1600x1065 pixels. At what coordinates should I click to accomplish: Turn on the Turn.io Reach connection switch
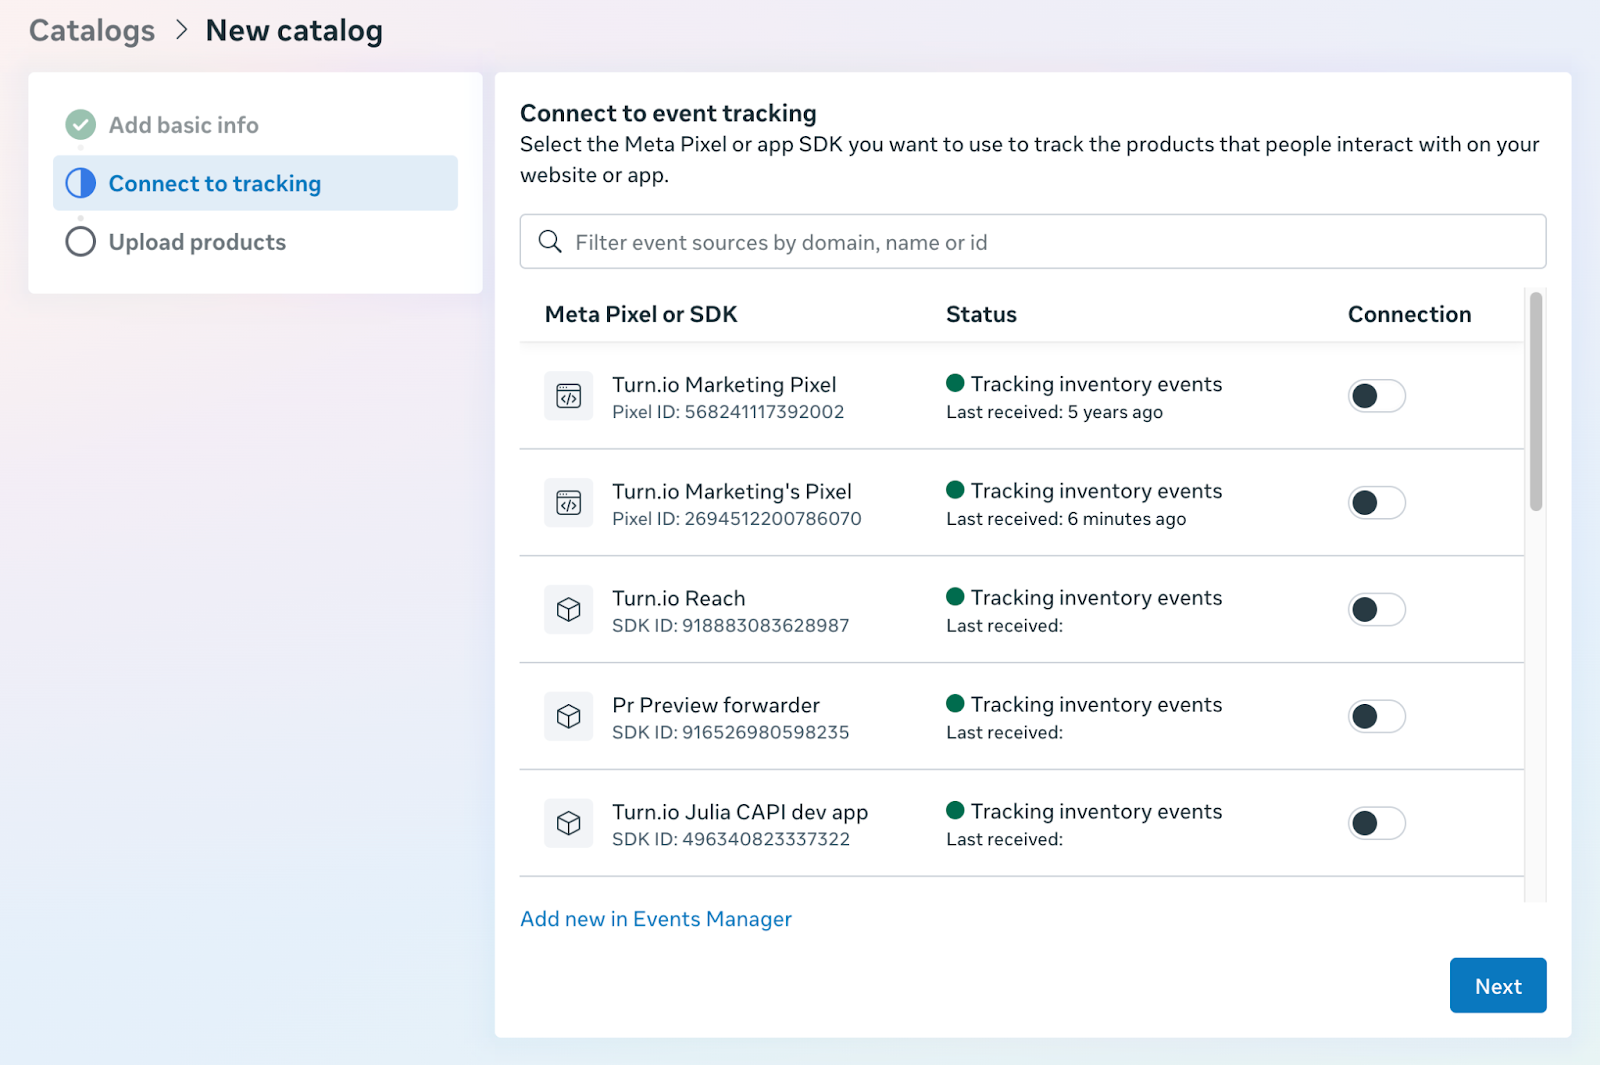pyautogui.click(x=1376, y=610)
